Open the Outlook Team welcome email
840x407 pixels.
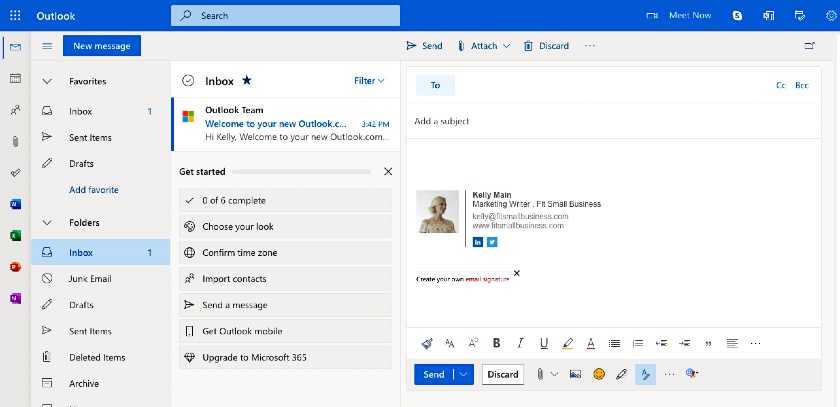click(286, 124)
